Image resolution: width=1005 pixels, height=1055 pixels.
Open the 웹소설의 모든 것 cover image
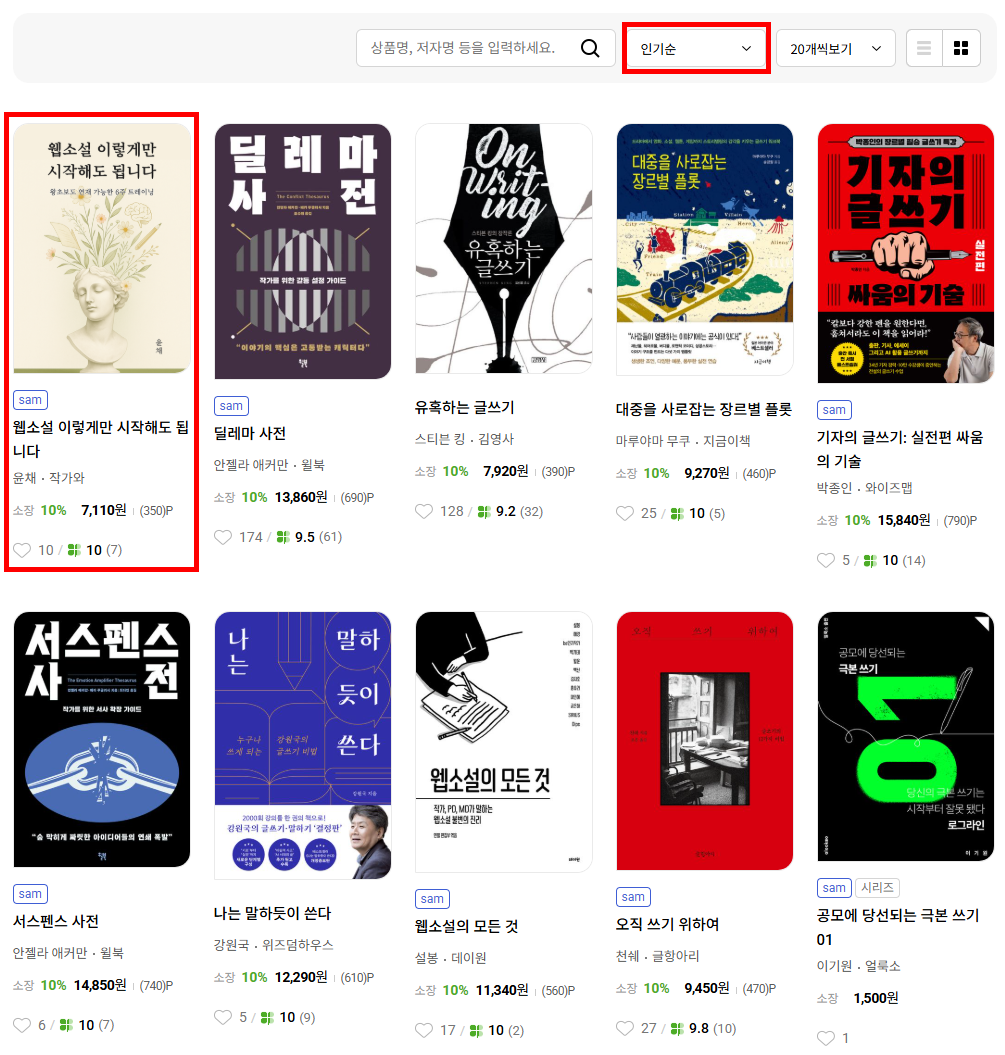504,742
